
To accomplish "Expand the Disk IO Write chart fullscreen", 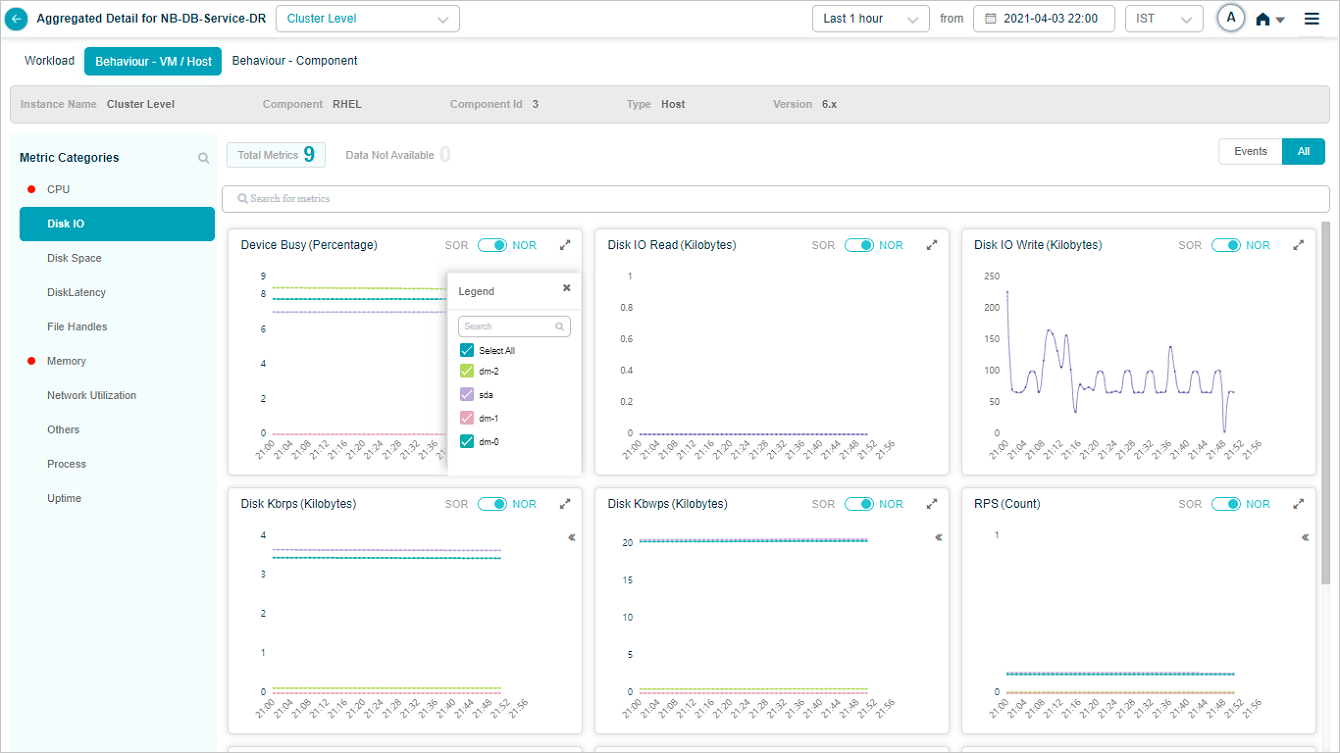I will click(x=1298, y=245).
